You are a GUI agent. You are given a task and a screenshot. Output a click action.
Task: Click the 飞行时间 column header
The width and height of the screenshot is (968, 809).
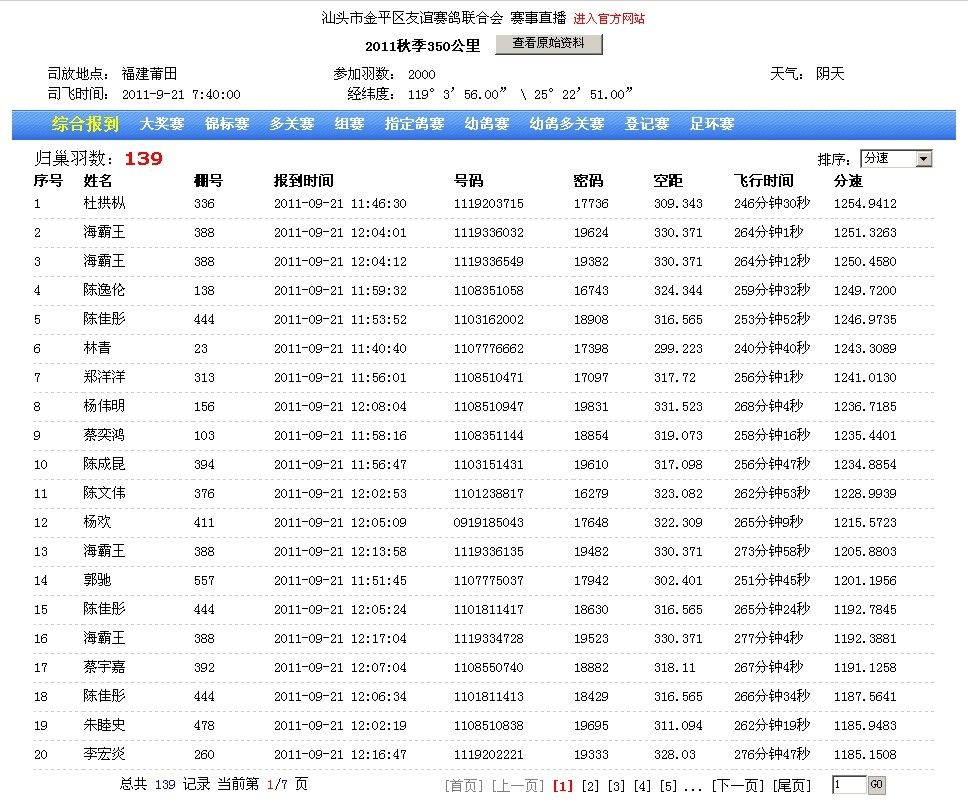pos(764,181)
